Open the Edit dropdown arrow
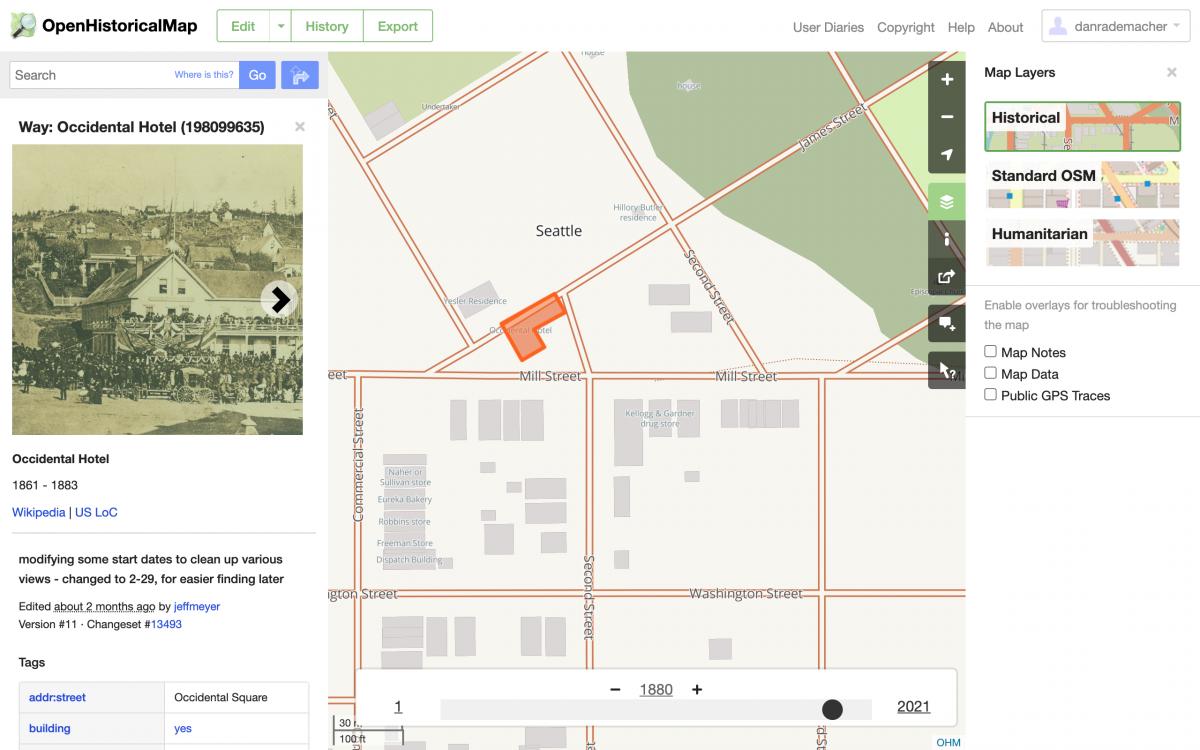The width and height of the screenshot is (1200, 750). click(281, 26)
